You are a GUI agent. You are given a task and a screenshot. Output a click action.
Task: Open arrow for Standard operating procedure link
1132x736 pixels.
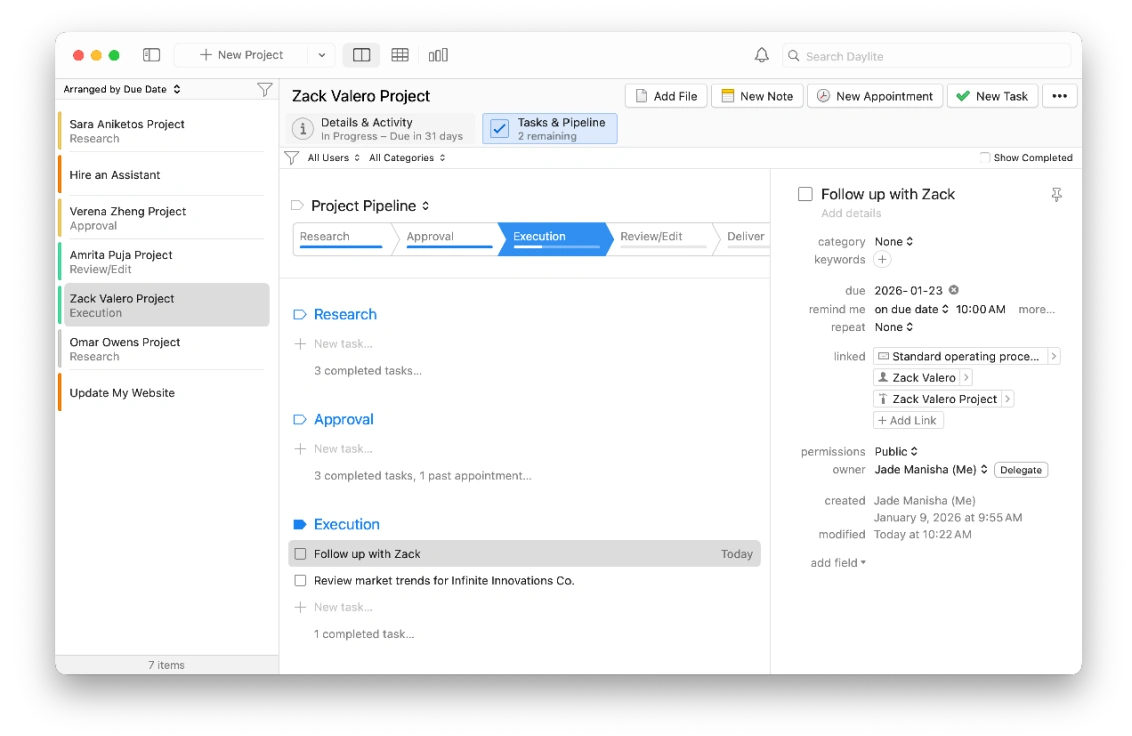pos(1054,356)
